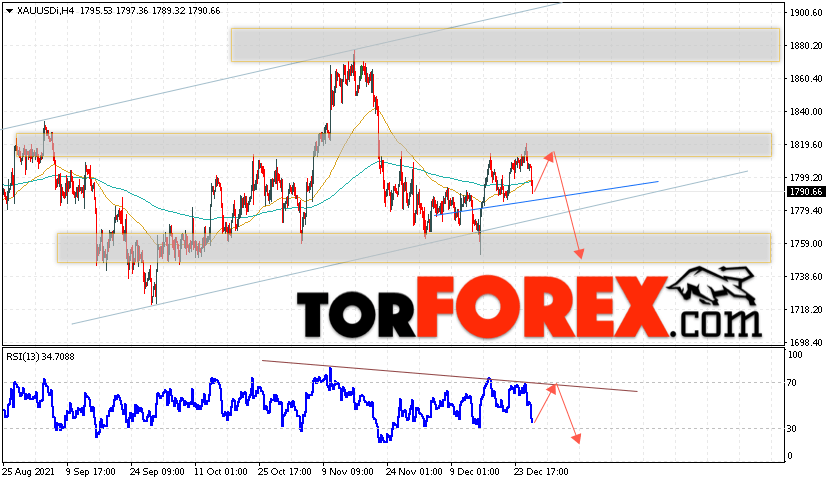
Task: Click the 1880.20 price axis label
Action: point(805,46)
